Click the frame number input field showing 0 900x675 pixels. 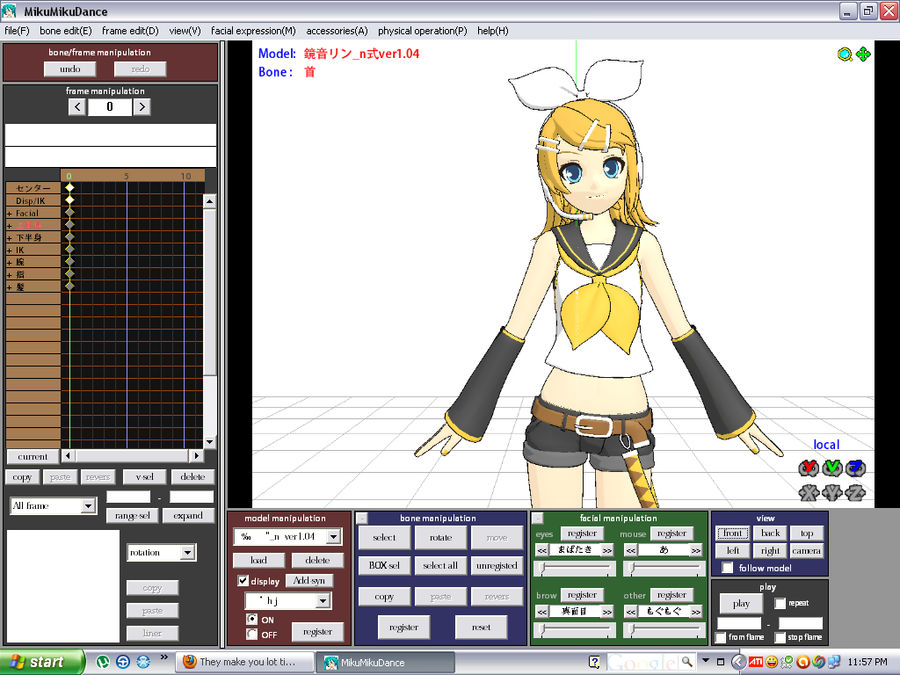click(x=109, y=106)
